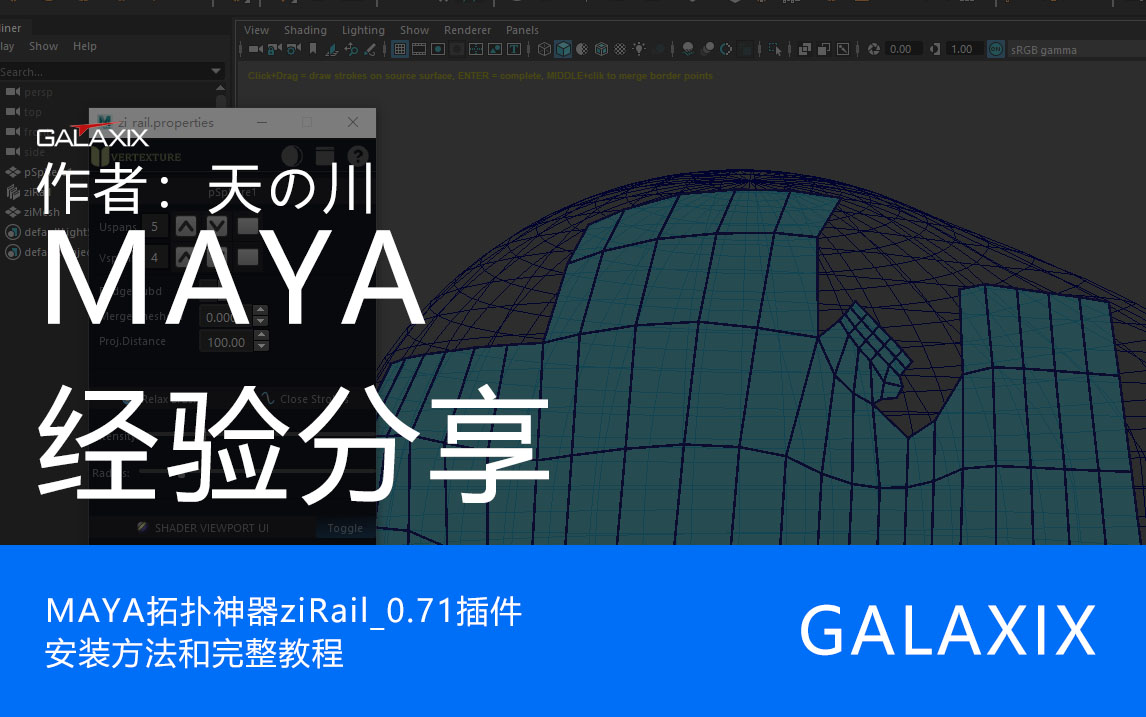Image resolution: width=1146 pixels, height=717 pixels.
Task: Click the bookmark icon in viewport toolbar
Action: click(312, 49)
